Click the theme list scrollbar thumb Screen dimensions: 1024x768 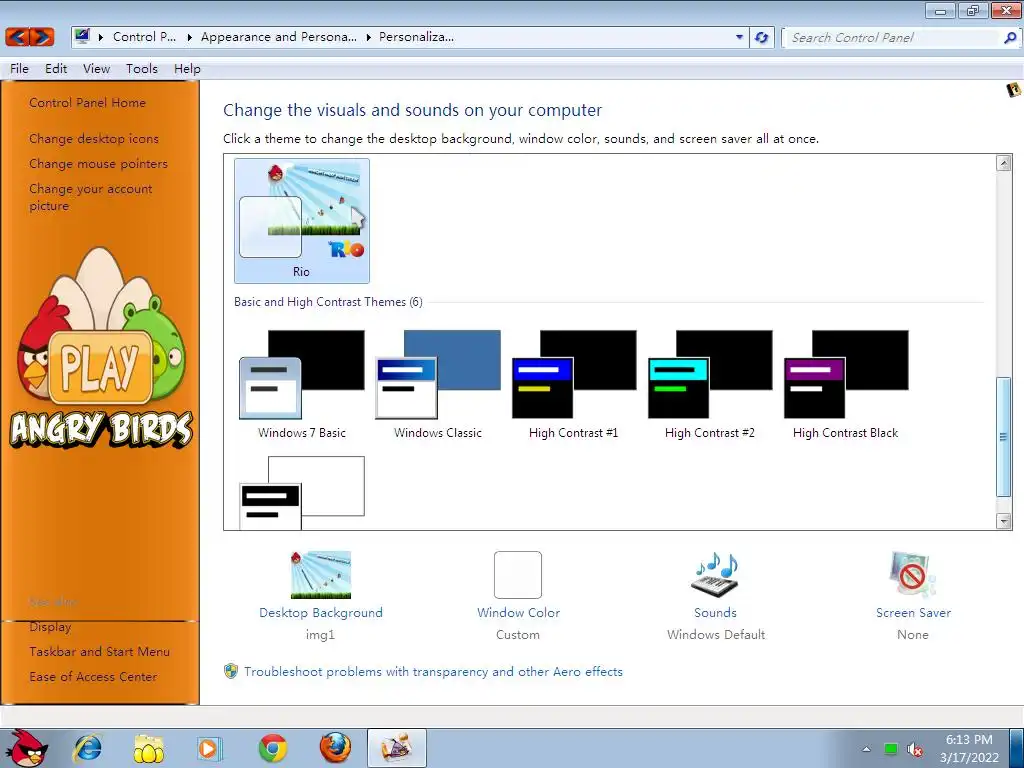click(x=1004, y=437)
